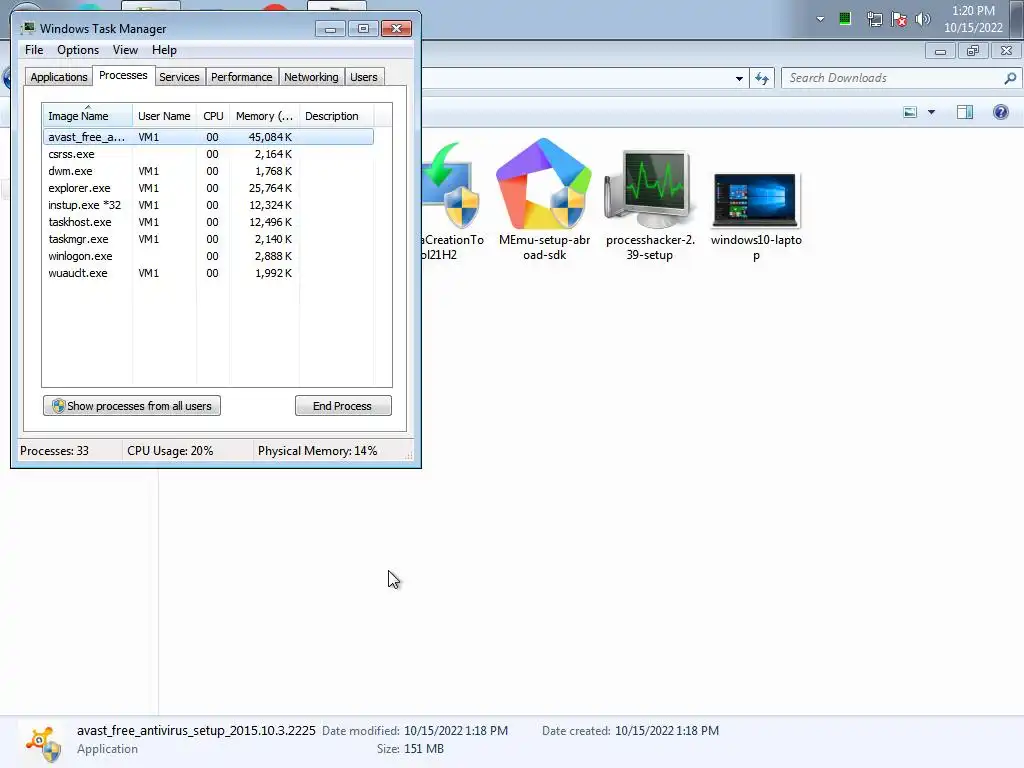This screenshot has height=768, width=1024.
Task: Select the wuauclt.exe process row
Action: coord(208,273)
